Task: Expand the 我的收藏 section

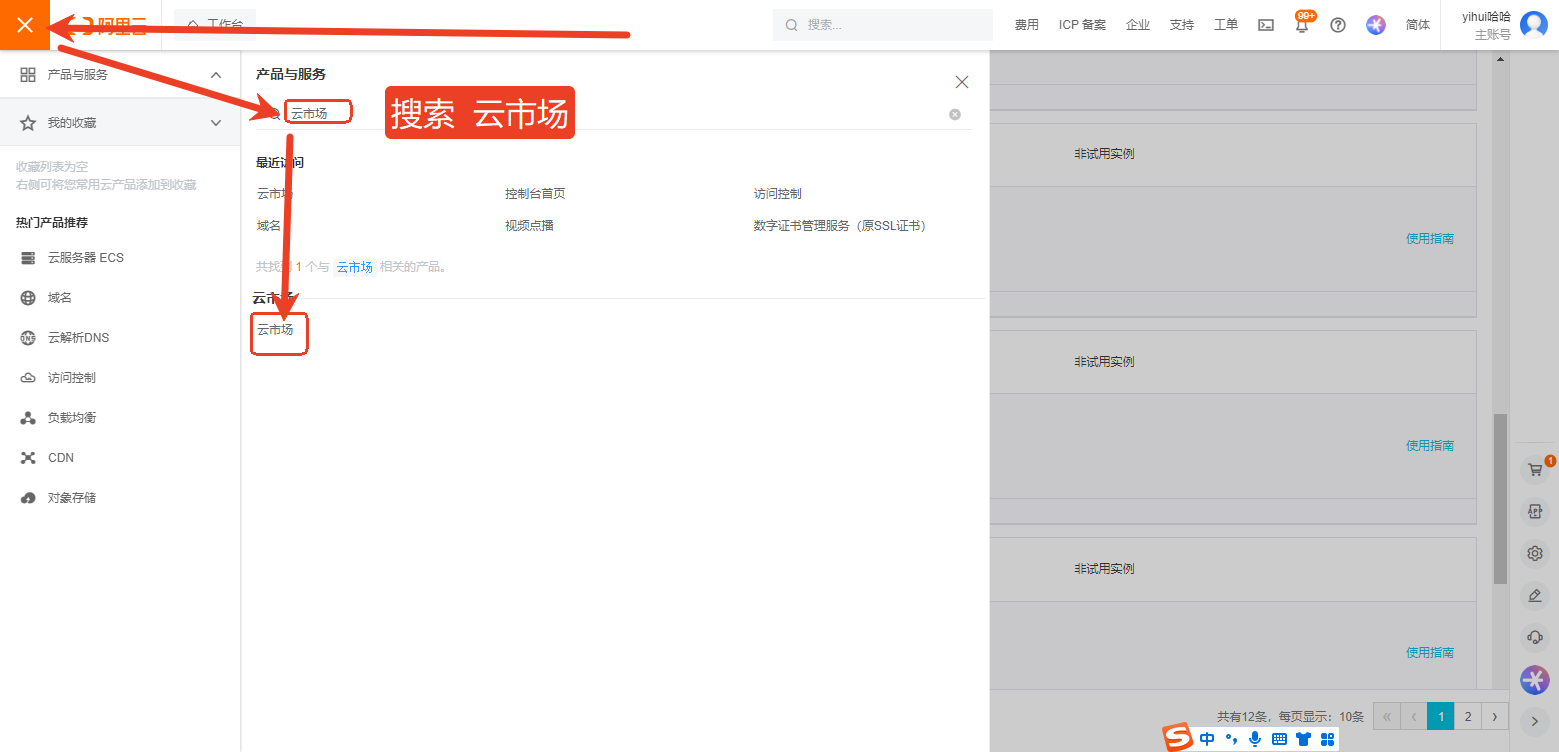Action: click(216, 123)
